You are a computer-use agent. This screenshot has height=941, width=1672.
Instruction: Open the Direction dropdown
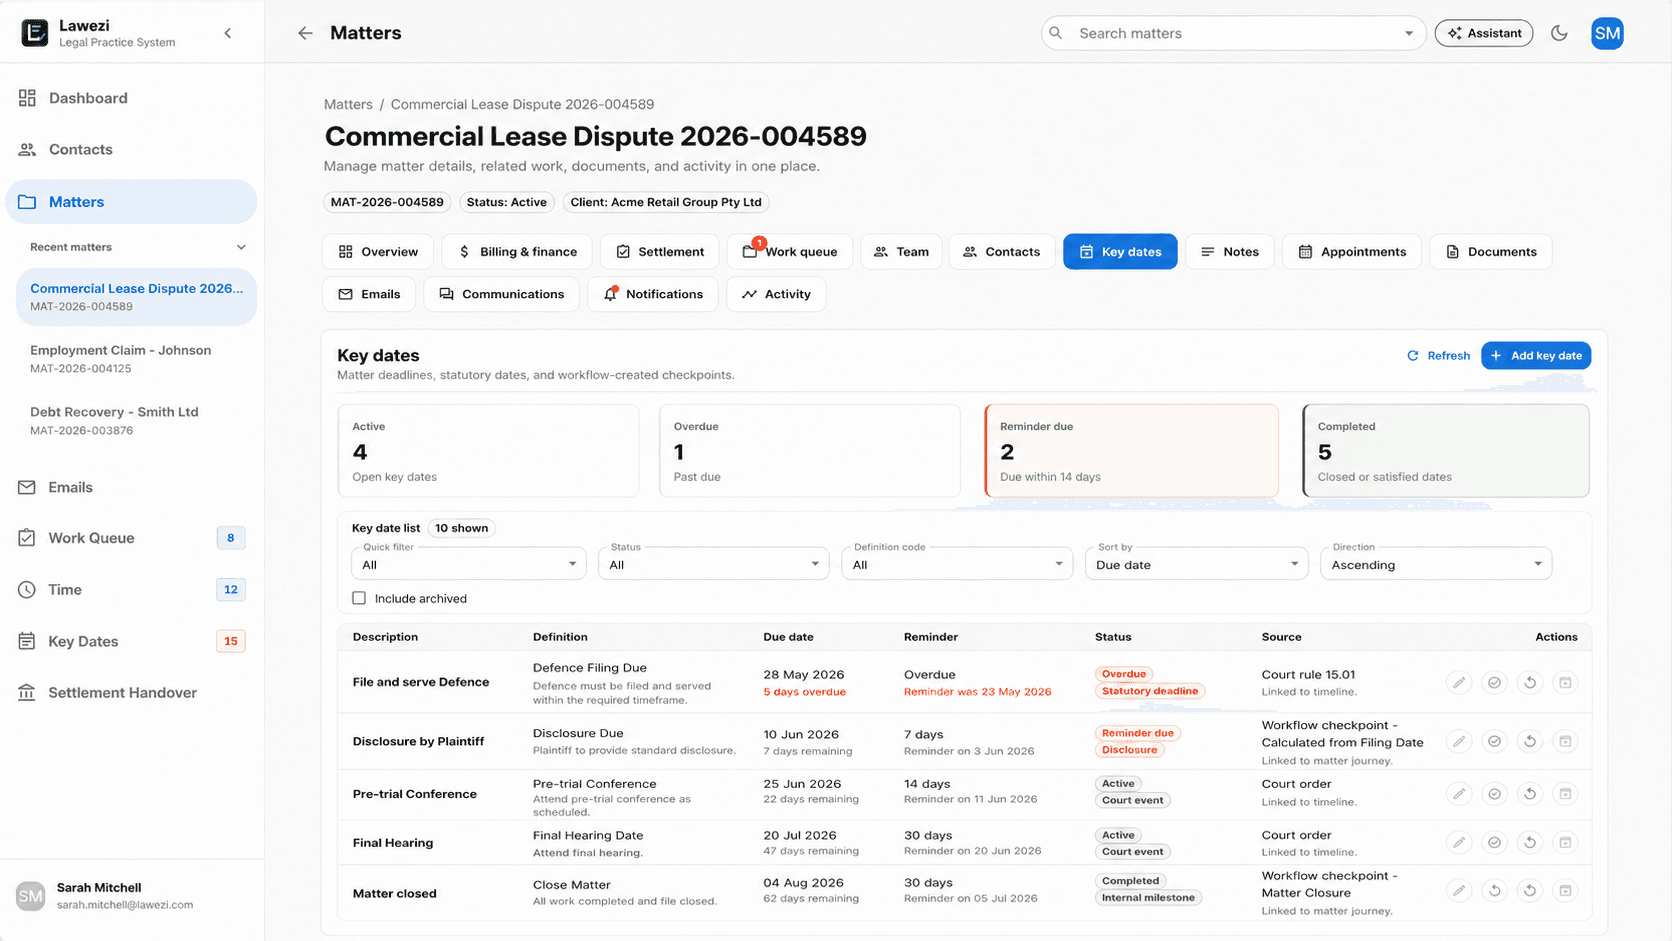(1436, 564)
